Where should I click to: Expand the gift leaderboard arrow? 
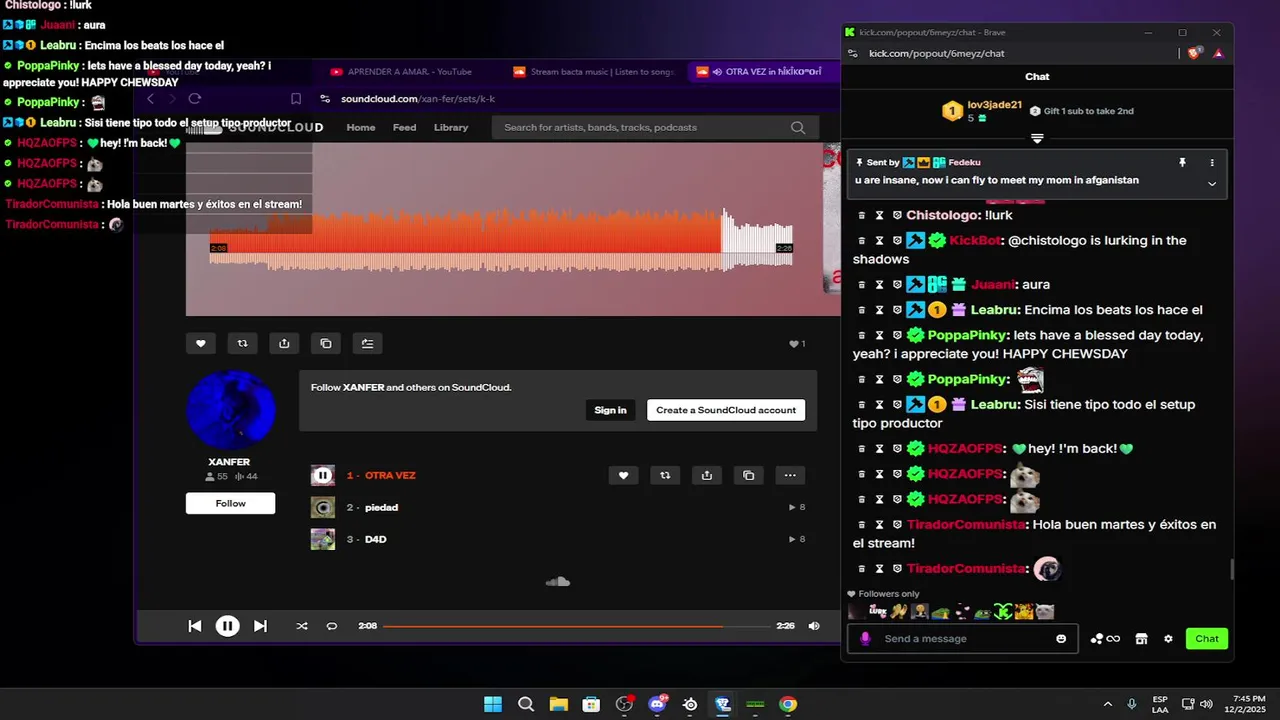pos(1037,138)
